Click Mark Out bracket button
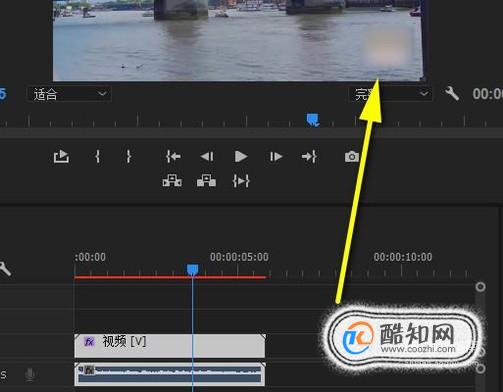This screenshot has width=503, height=392. 129,156
